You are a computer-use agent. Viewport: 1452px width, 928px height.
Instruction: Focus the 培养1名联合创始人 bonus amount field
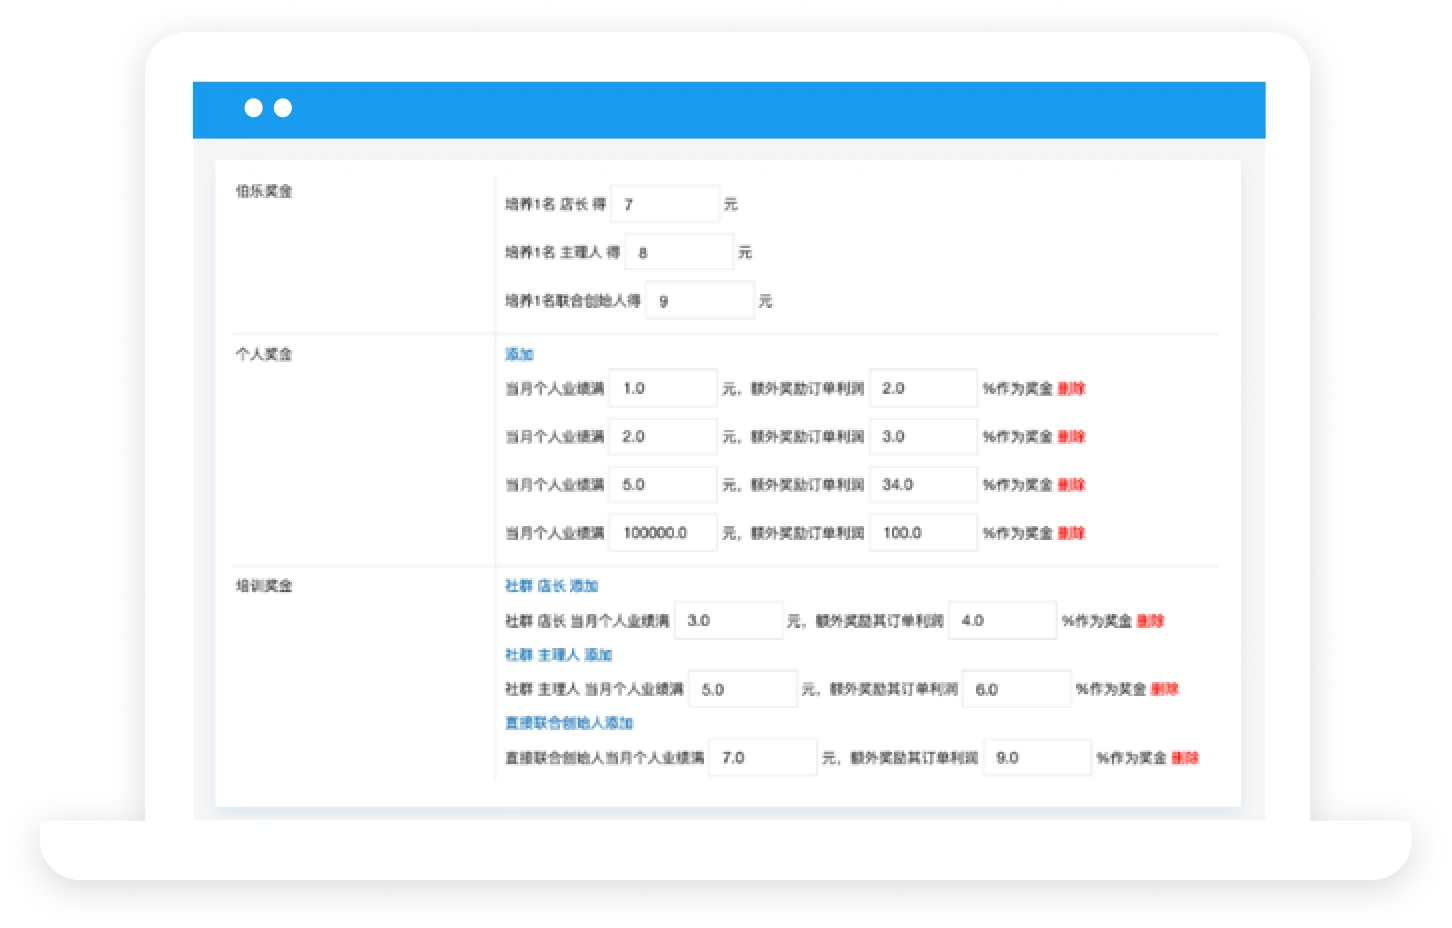[699, 301]
